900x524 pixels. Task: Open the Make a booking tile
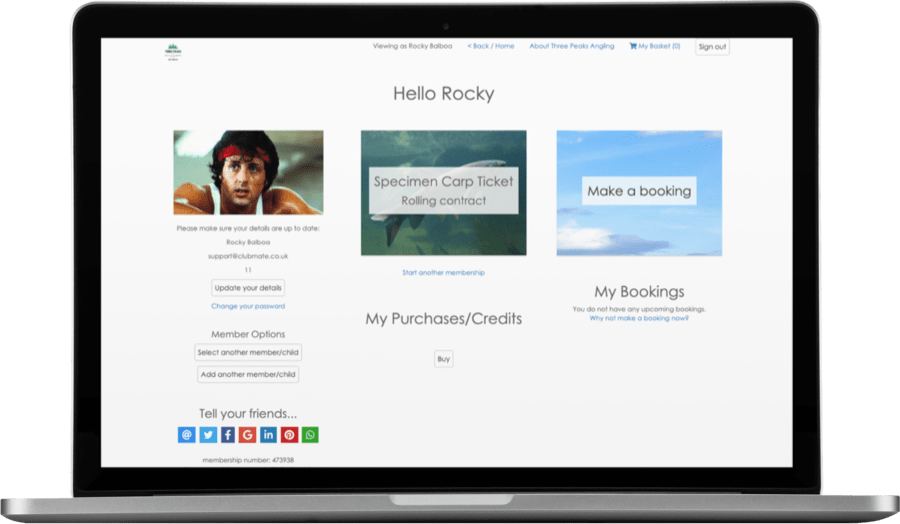(x=639, y=192)
